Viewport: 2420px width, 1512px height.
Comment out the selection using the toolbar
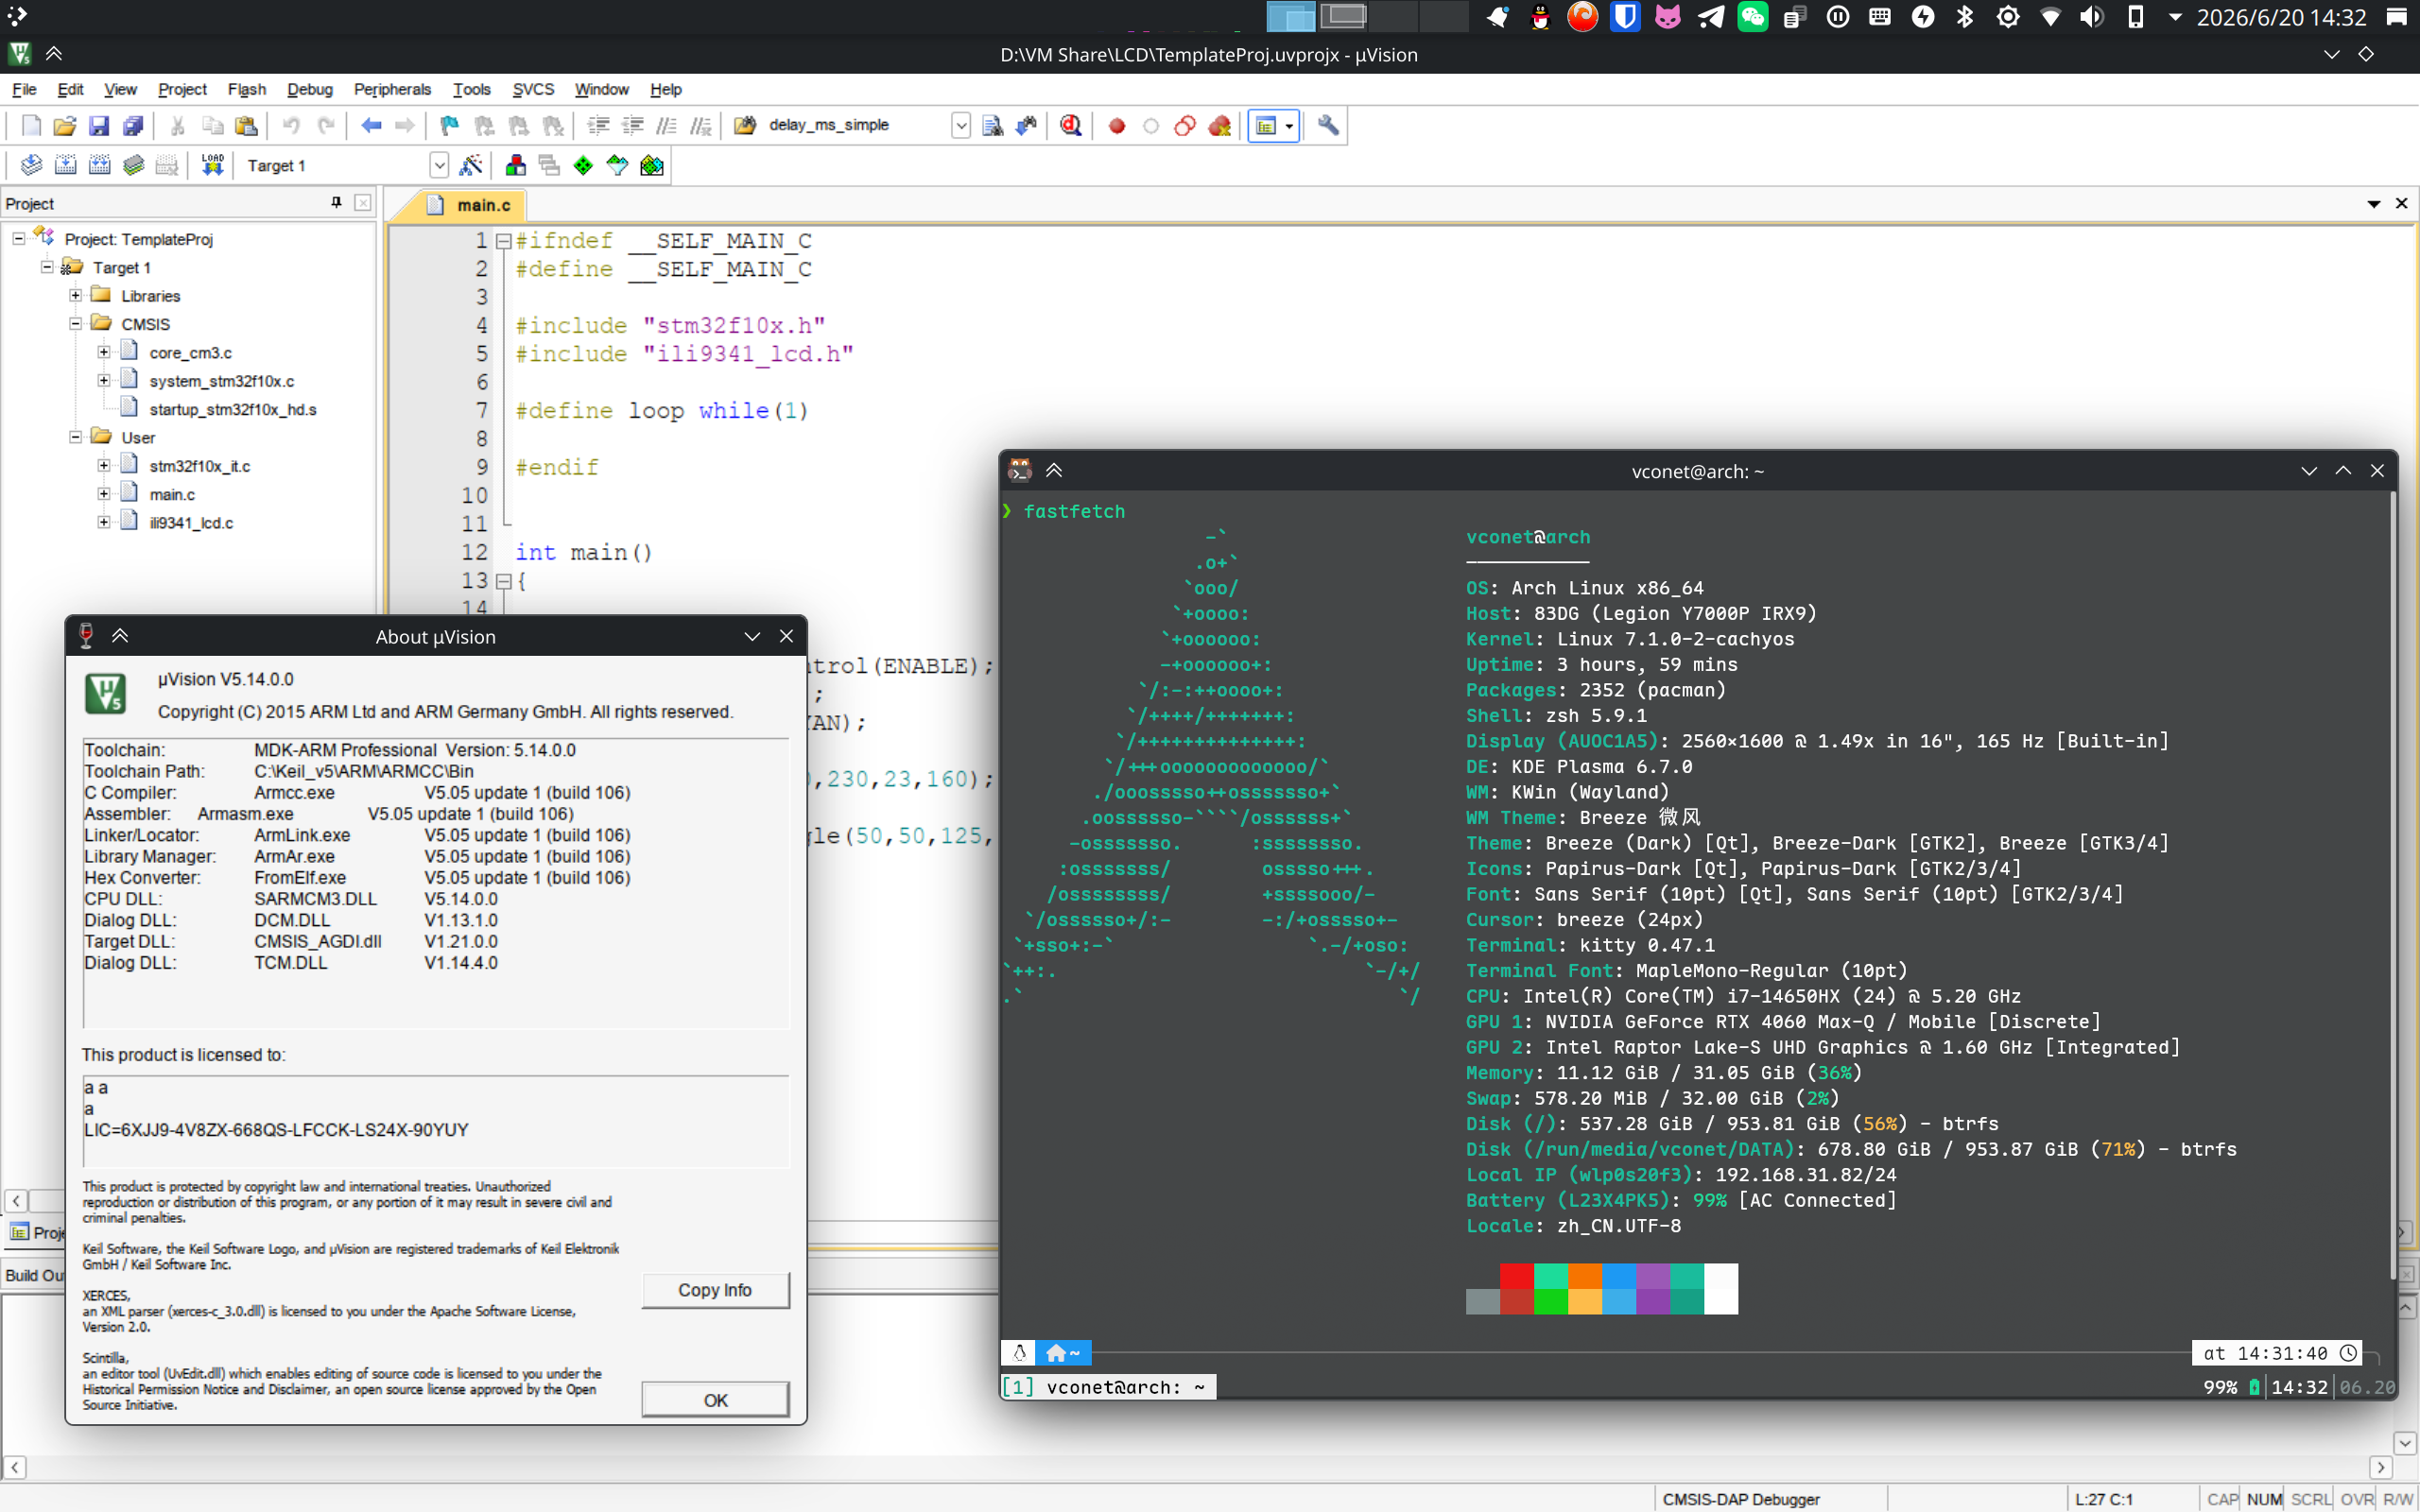(666, 125)
